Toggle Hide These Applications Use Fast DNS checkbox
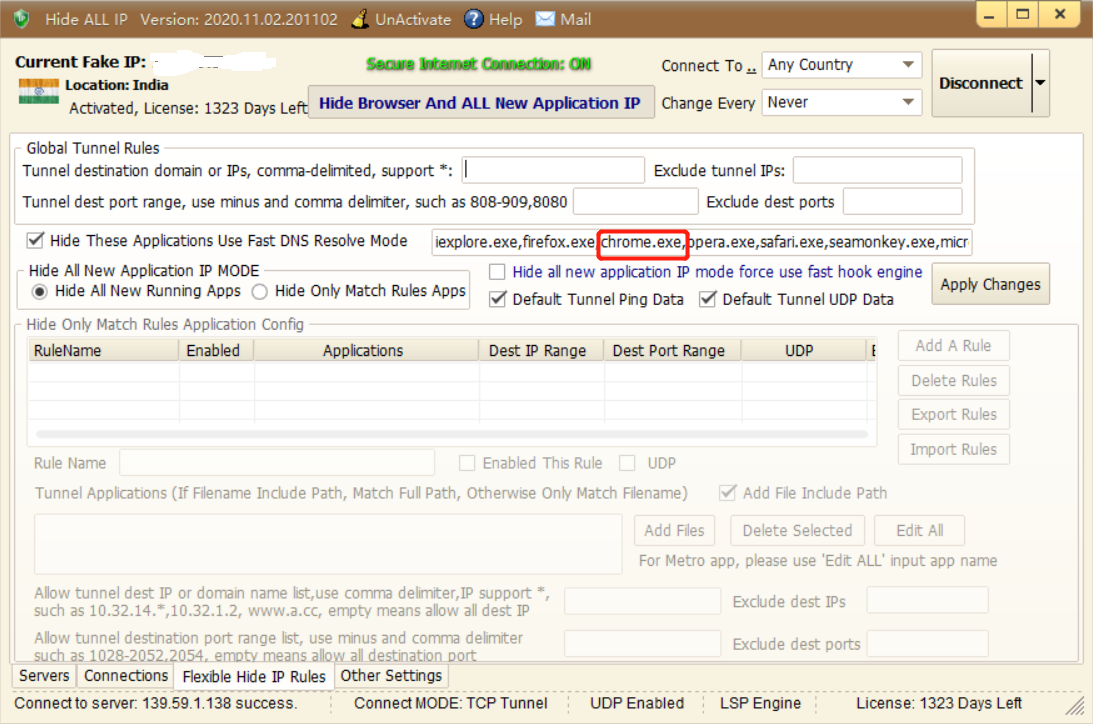This screenshot has width=1093, height=724. (35, 240)
